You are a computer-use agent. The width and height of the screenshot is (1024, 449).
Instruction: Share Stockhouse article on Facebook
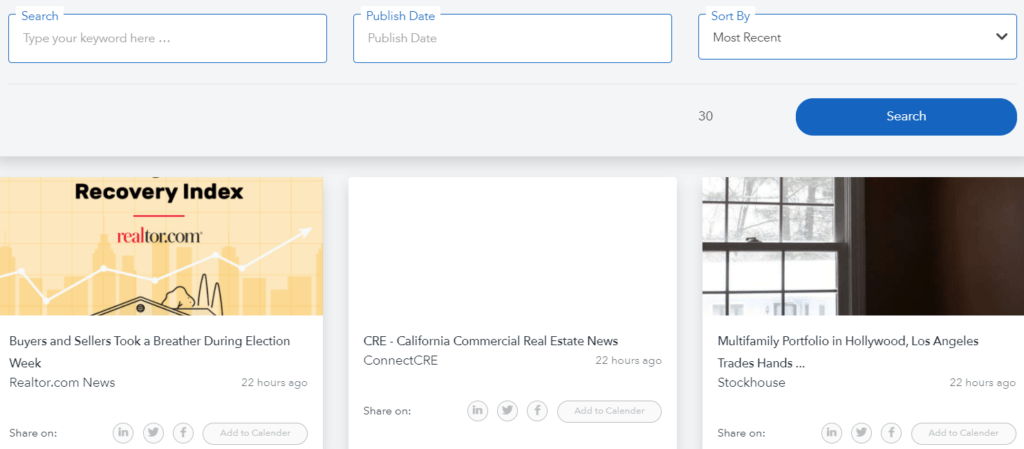click(892, 433)
